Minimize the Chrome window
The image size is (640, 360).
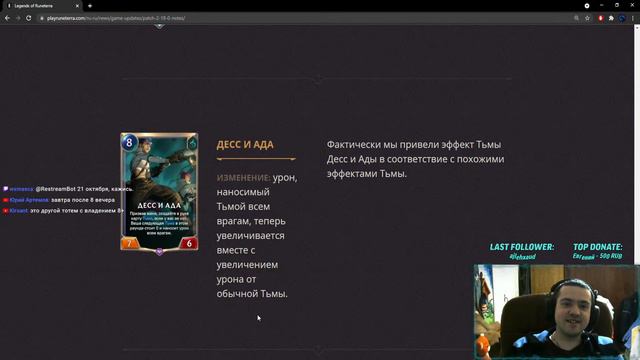coord(602,5)
